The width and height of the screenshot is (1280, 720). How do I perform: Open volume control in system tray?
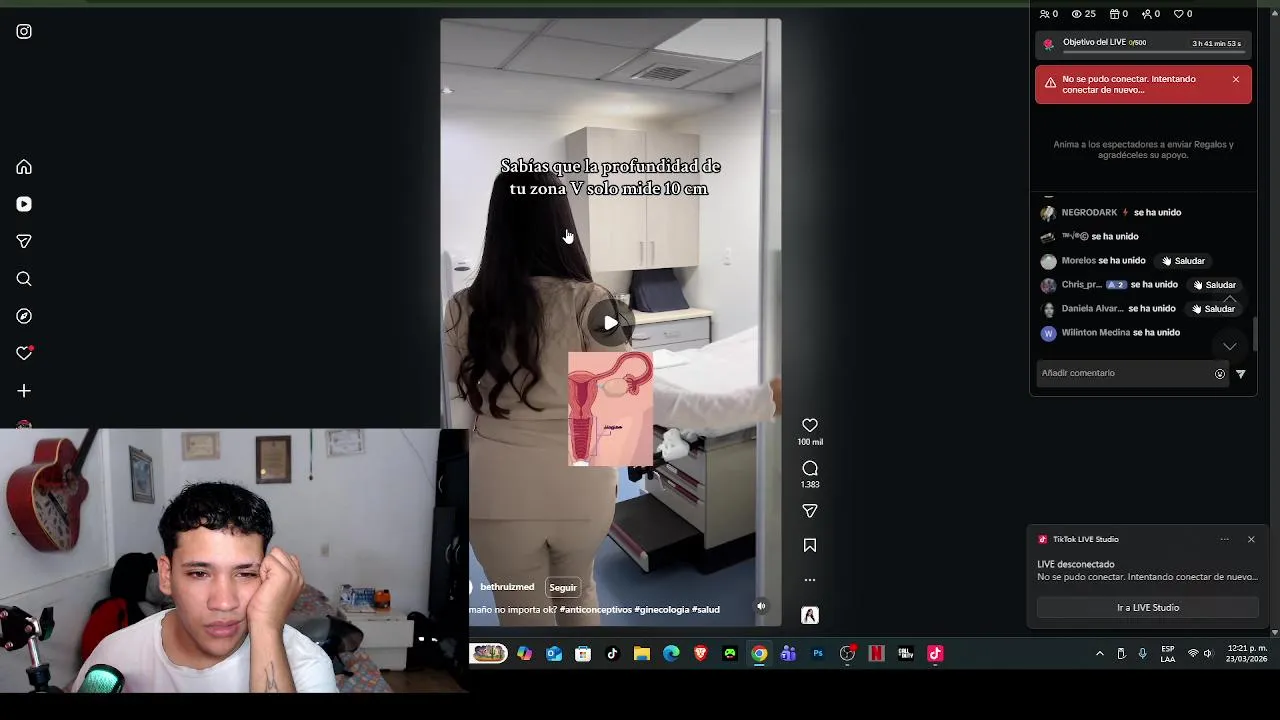1208,654
